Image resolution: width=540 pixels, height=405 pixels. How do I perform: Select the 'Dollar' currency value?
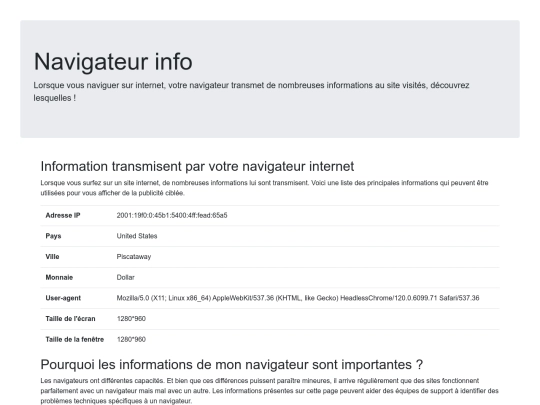click(x=125, y=277)
